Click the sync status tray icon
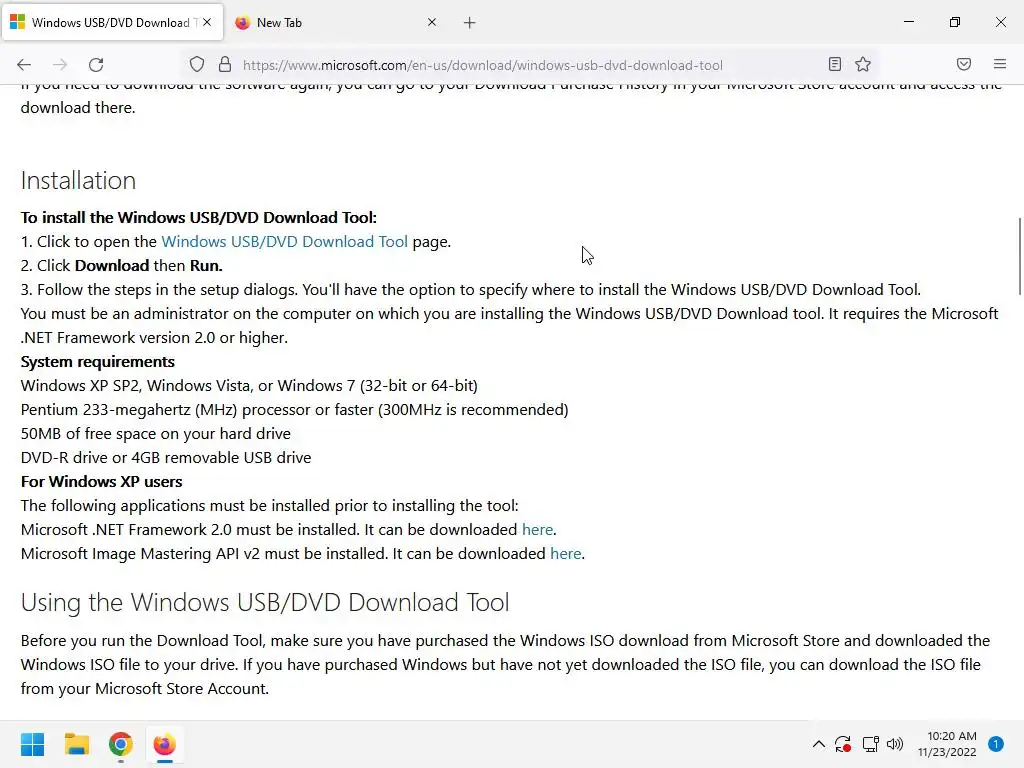 tap(842, 744)
